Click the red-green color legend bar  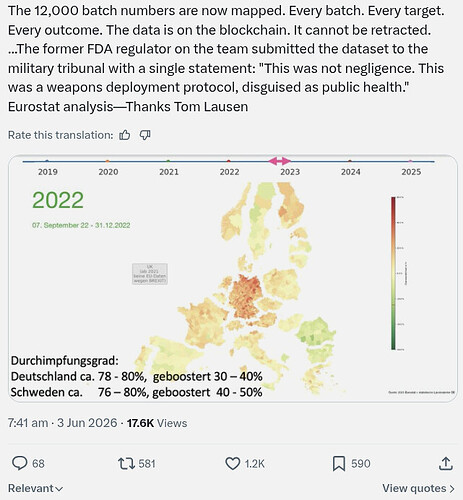click(x=393, y=273)
